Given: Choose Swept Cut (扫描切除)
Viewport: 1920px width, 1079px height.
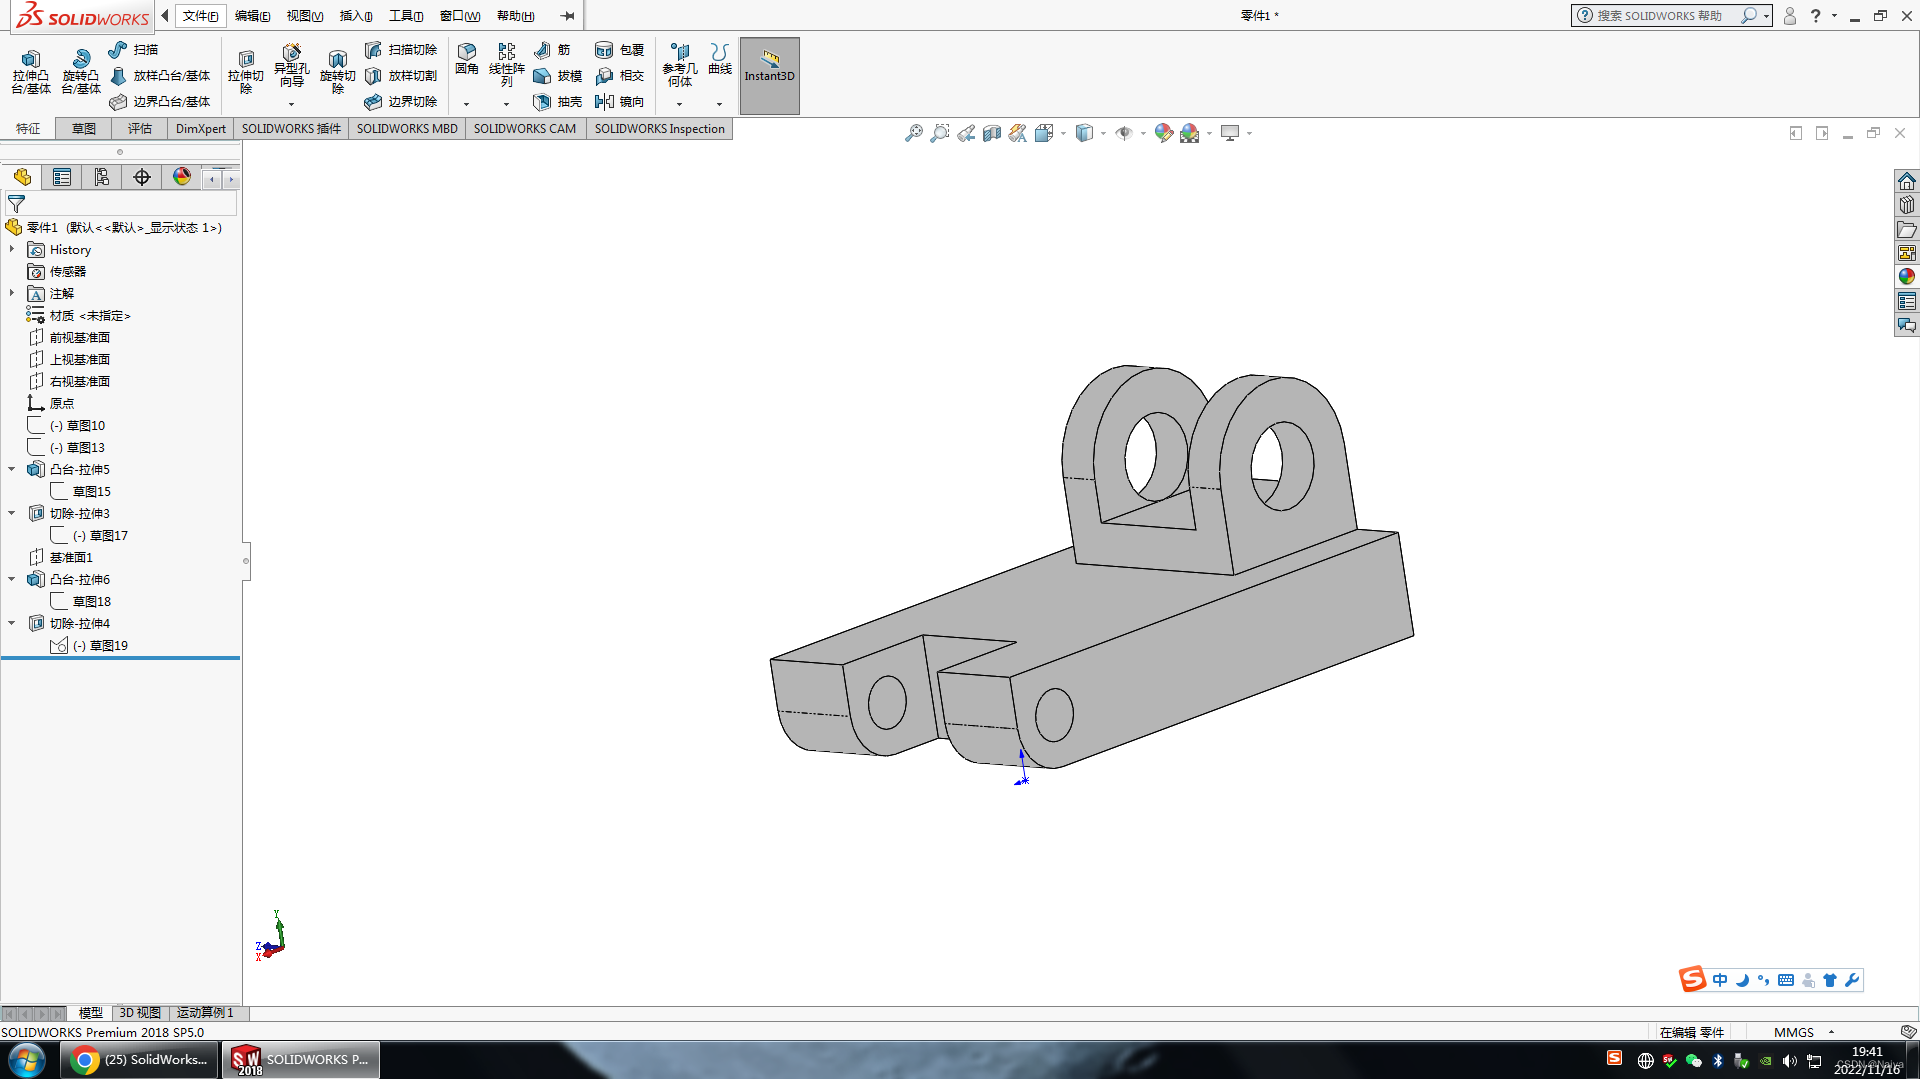Looking at the screenshot, I should 401,49.
